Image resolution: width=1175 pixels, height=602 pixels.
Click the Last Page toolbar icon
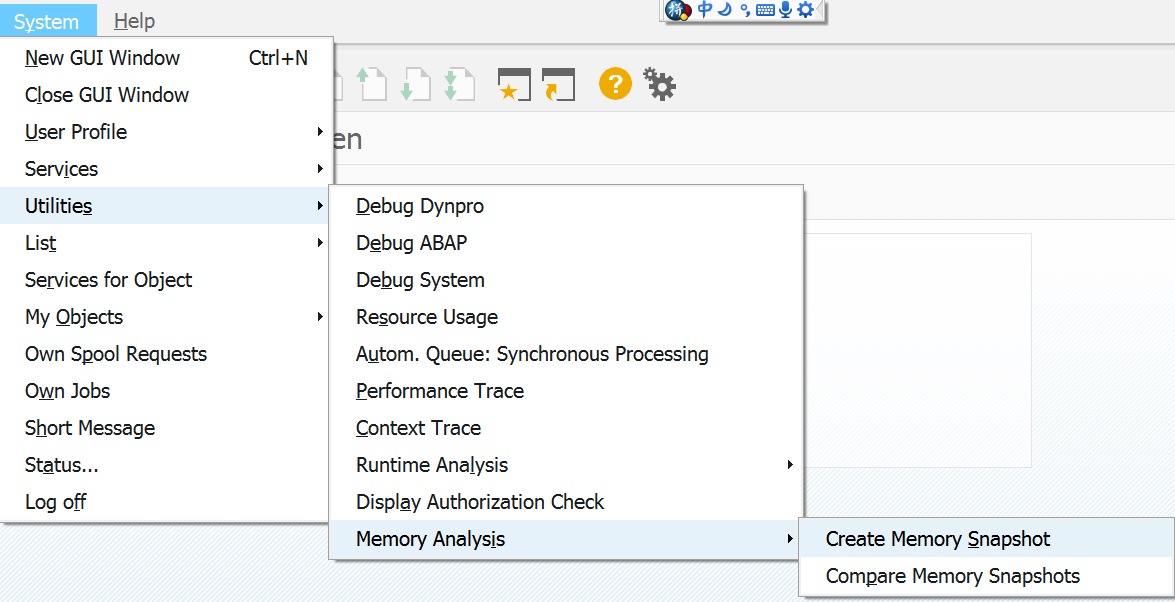(x=459, y=84)
